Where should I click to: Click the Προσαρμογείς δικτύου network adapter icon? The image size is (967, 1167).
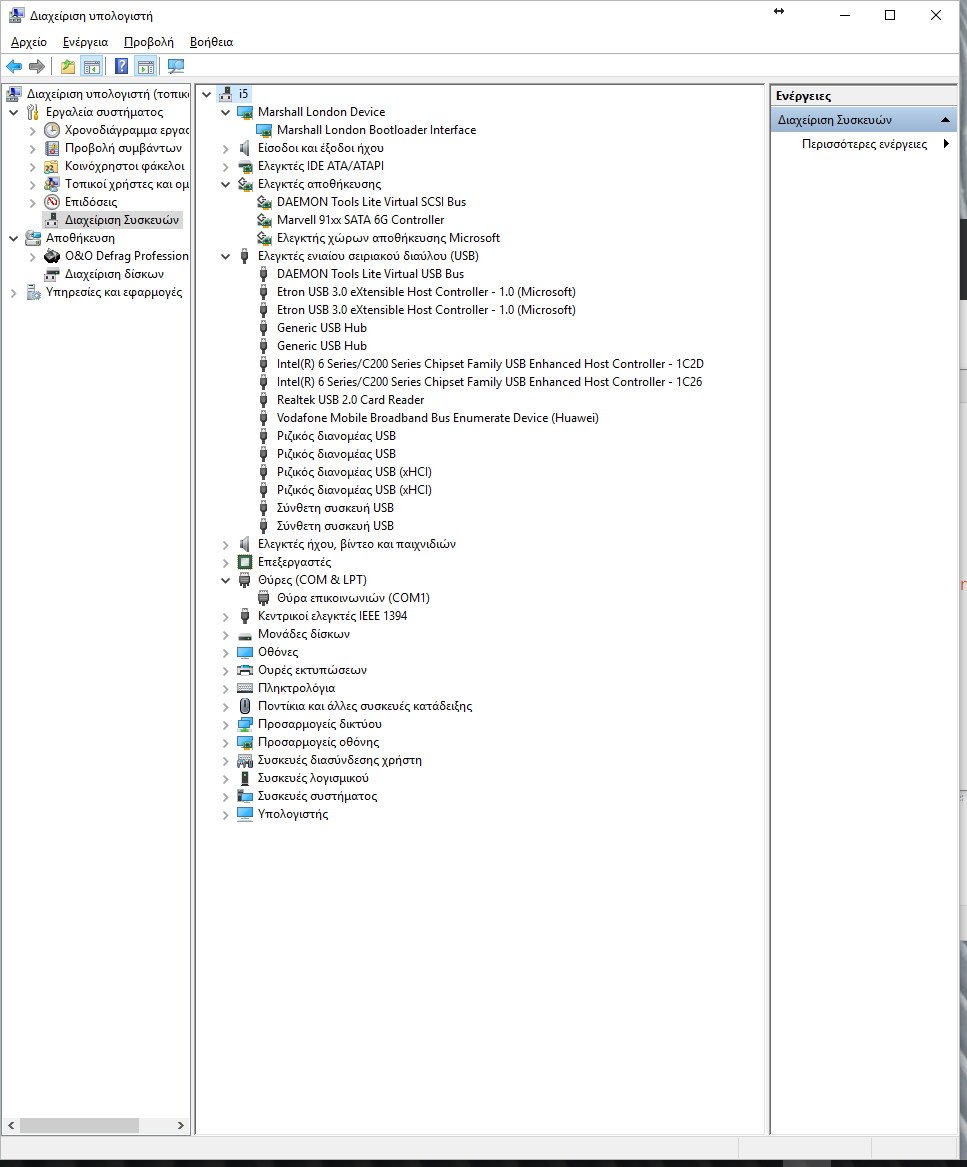[x=245, y=724]
